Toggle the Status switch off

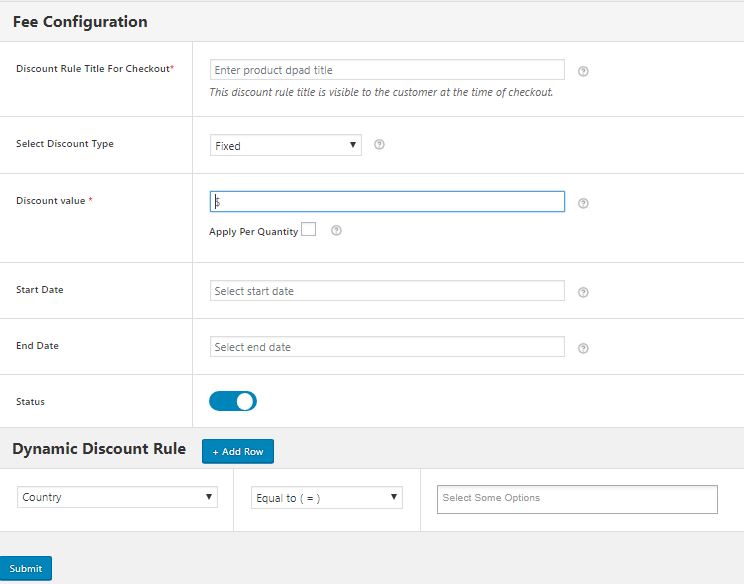[233, 401]
